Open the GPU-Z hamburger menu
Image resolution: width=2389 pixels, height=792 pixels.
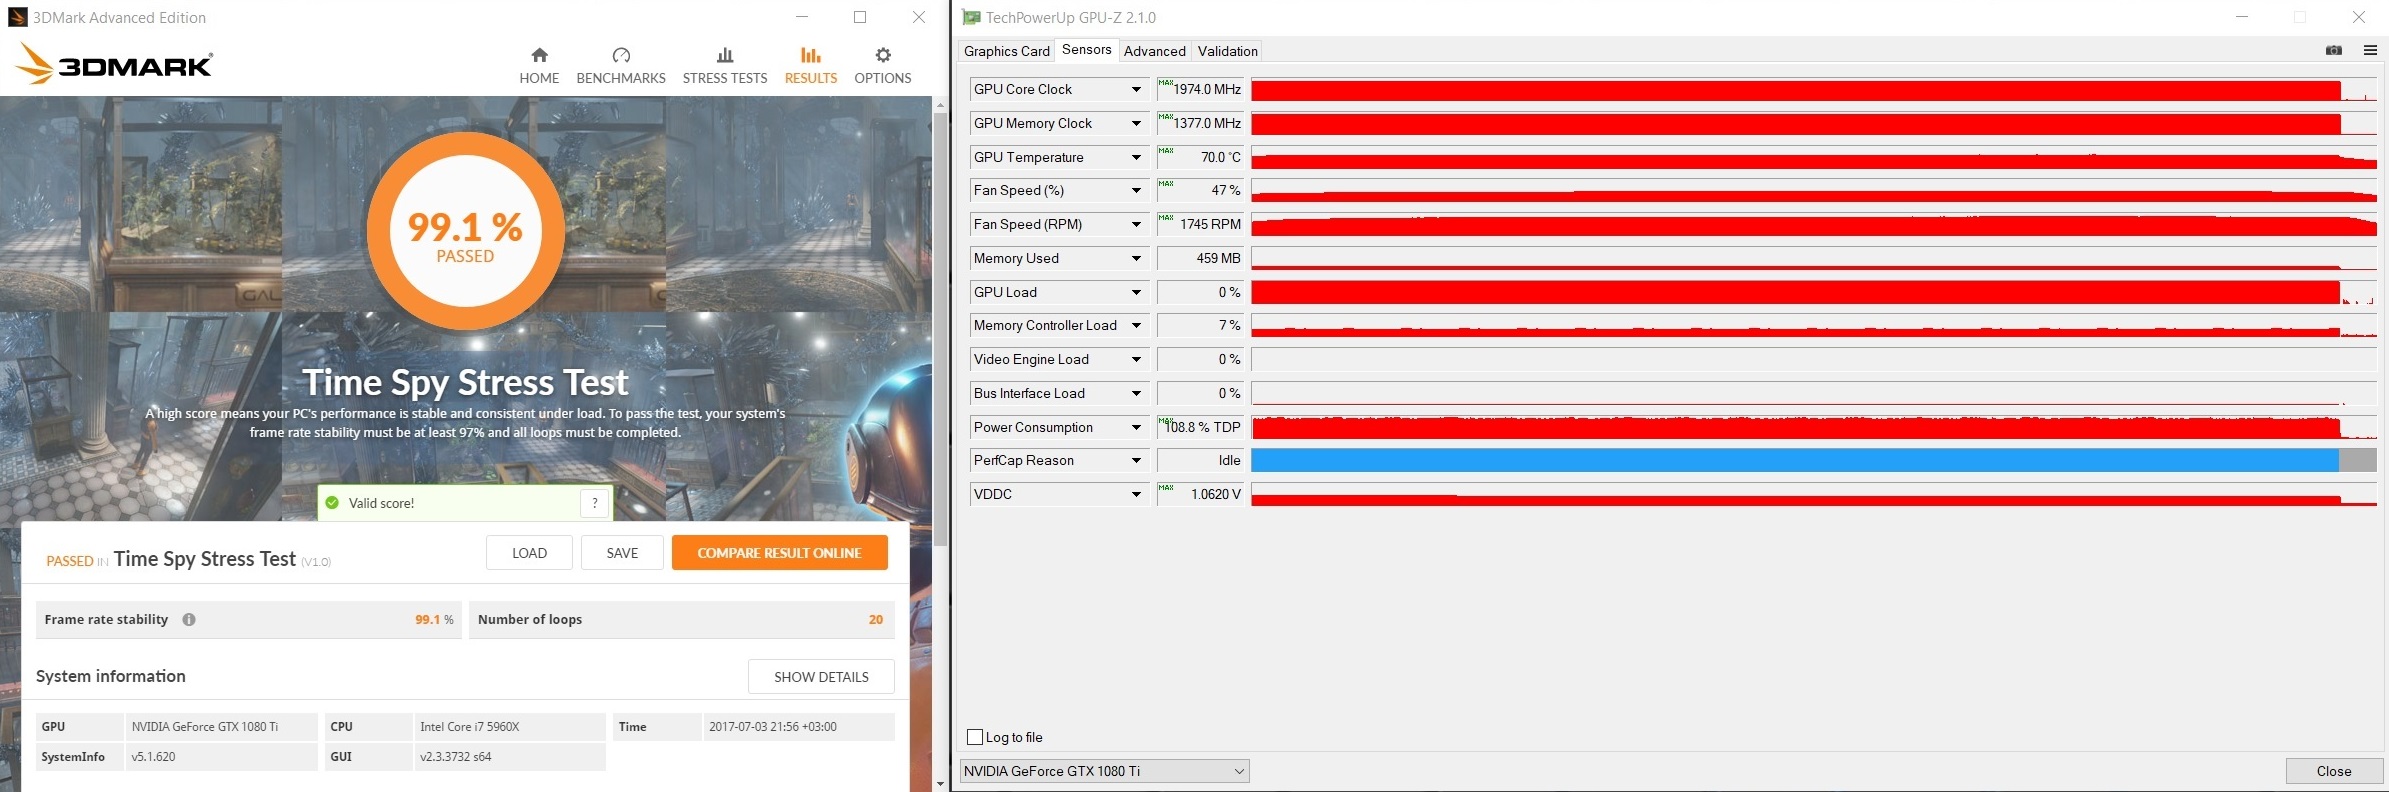pyautogui.click(x=2370, y=50)
